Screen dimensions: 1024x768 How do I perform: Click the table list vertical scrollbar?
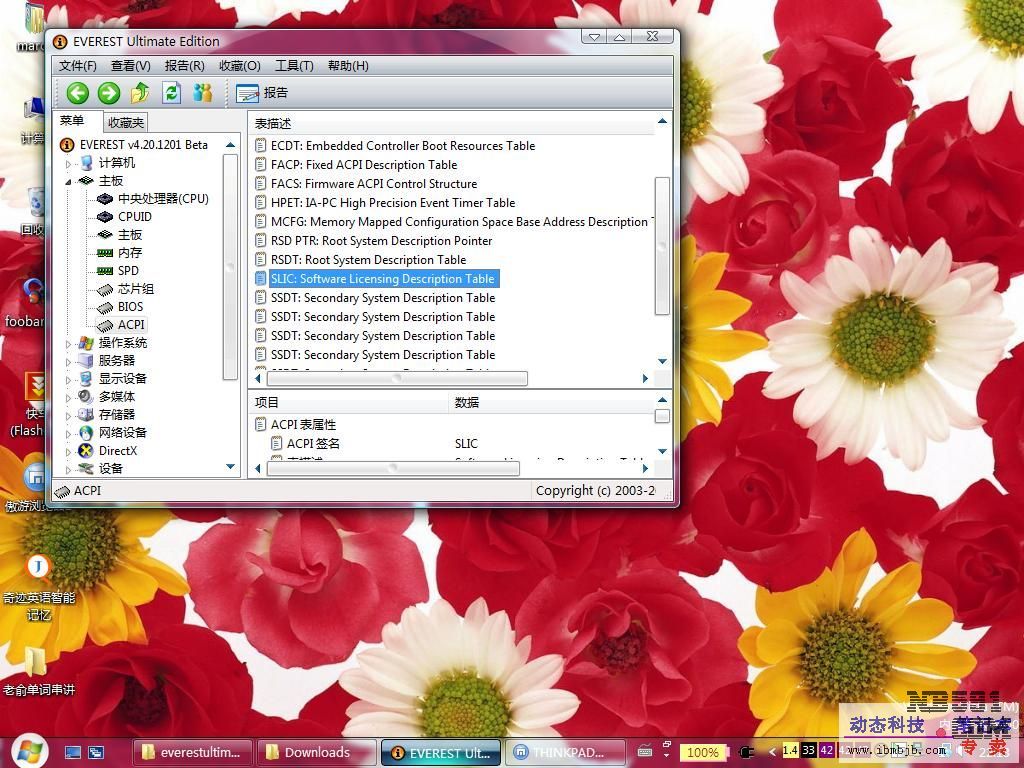click(661, 245)
